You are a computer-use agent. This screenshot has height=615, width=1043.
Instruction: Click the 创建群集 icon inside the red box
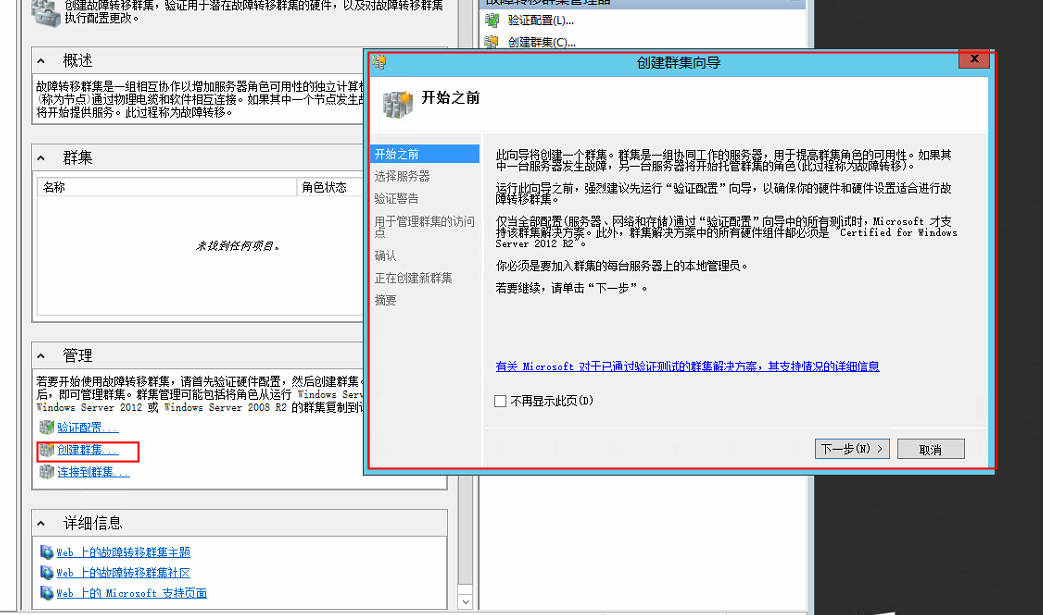click(x=45, y=450)
